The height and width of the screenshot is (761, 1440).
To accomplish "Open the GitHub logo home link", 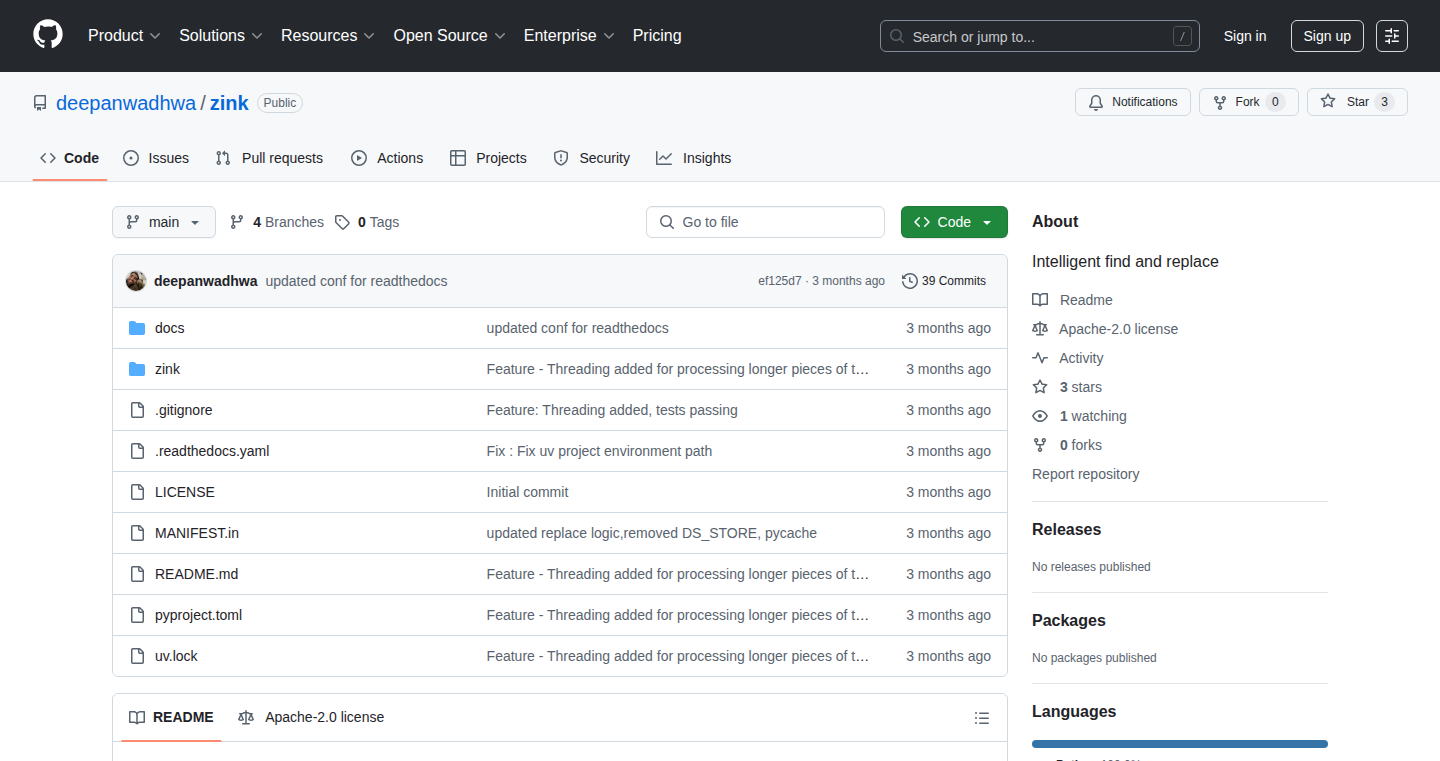I will [48, 35].
